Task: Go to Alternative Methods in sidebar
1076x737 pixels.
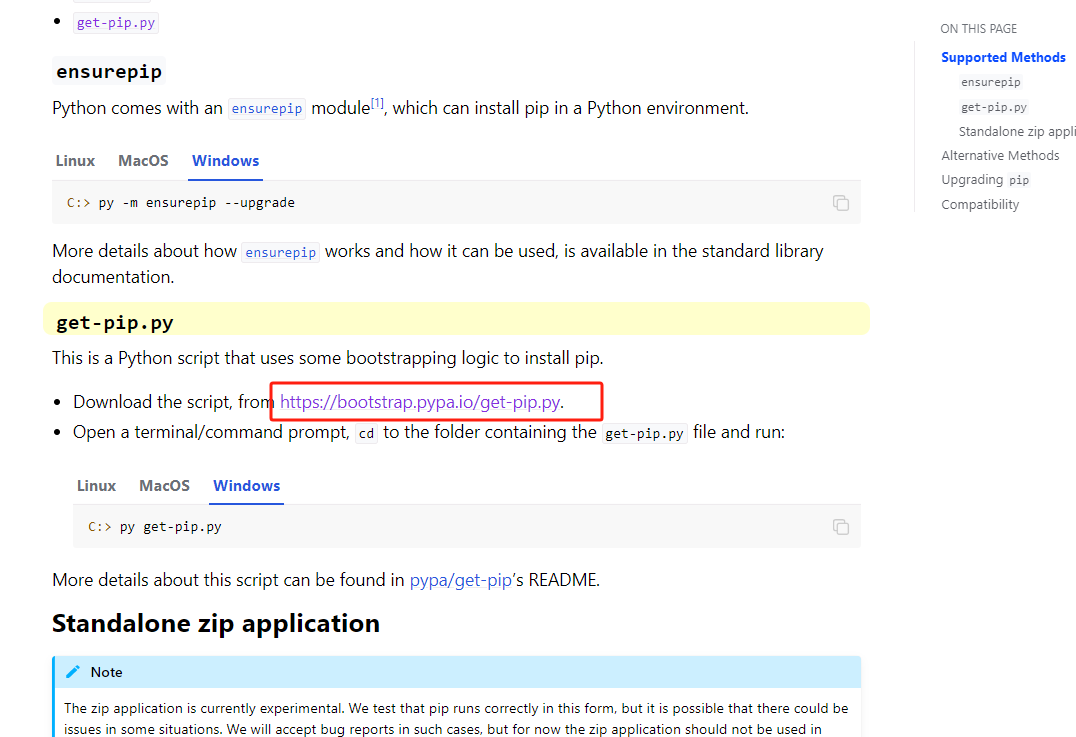Action: tap(1000, 156)
